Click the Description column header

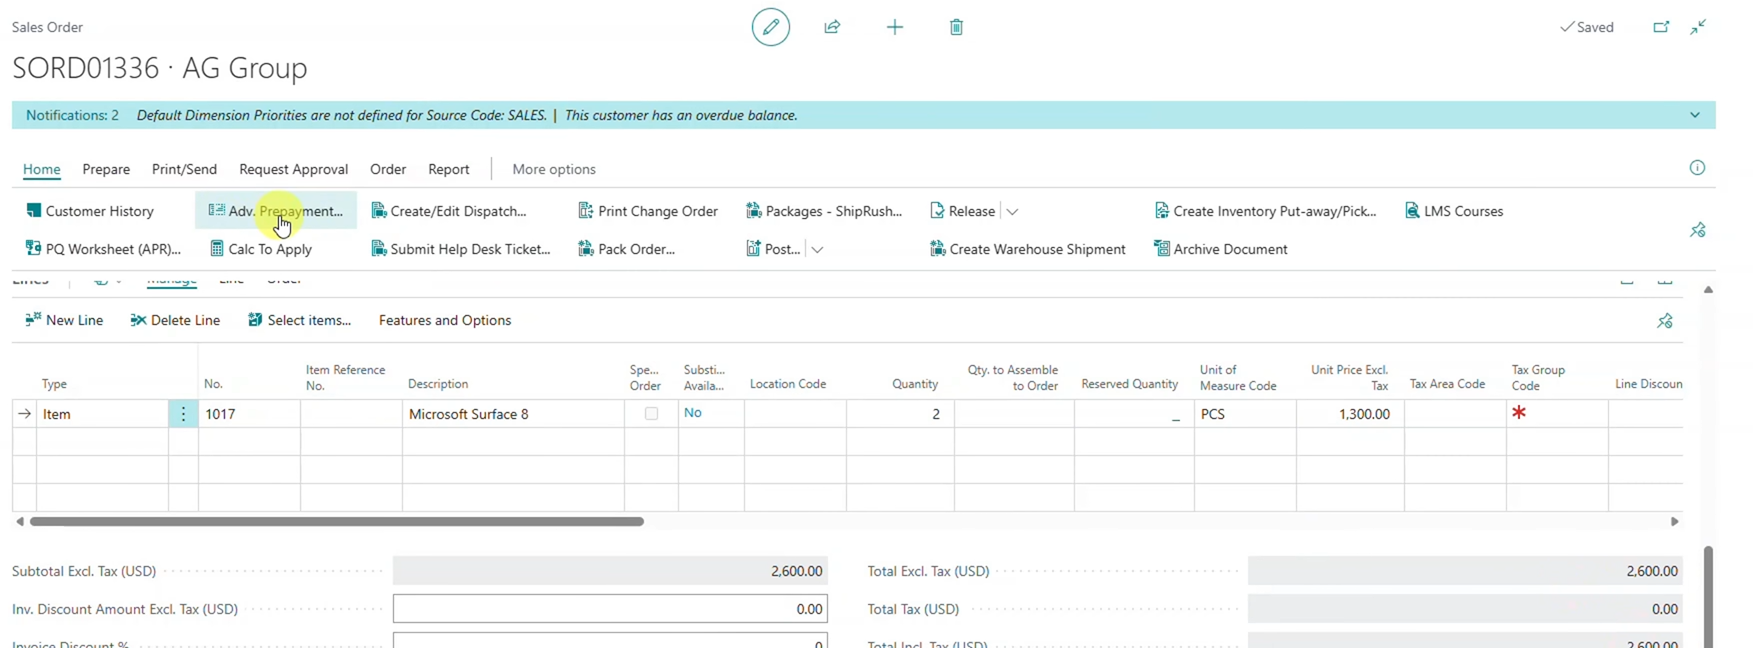click(438, 384)
